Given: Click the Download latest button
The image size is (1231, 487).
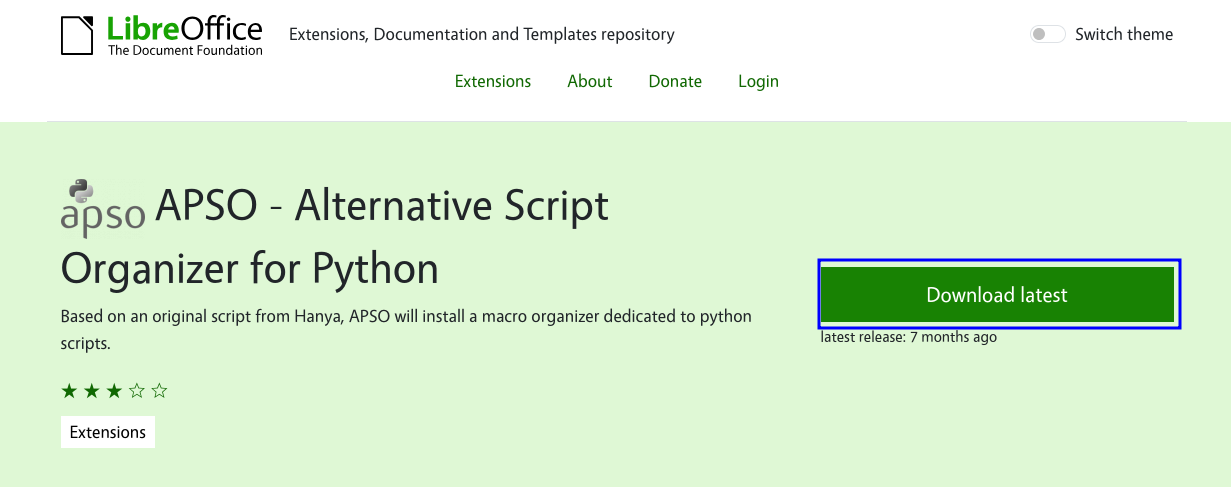Looking at the screenshot, I should [x=997, y=295].
